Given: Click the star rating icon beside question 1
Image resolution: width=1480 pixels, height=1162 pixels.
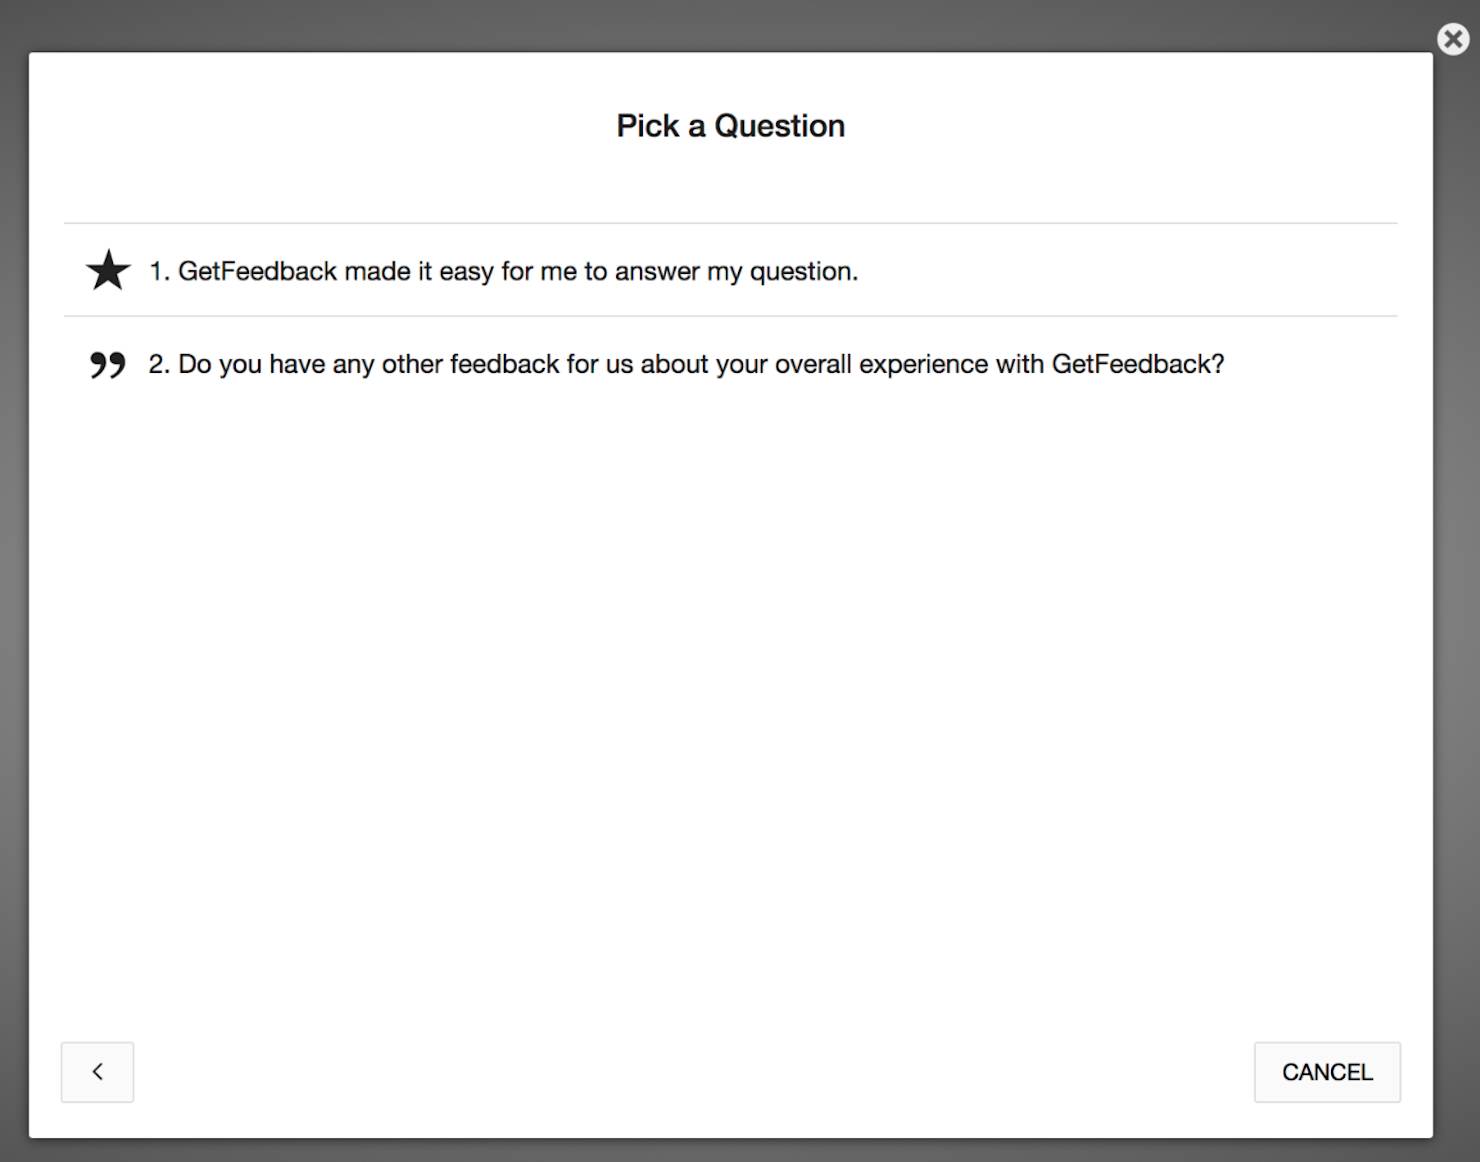Looking at the screenshot, I should point(108,270).
